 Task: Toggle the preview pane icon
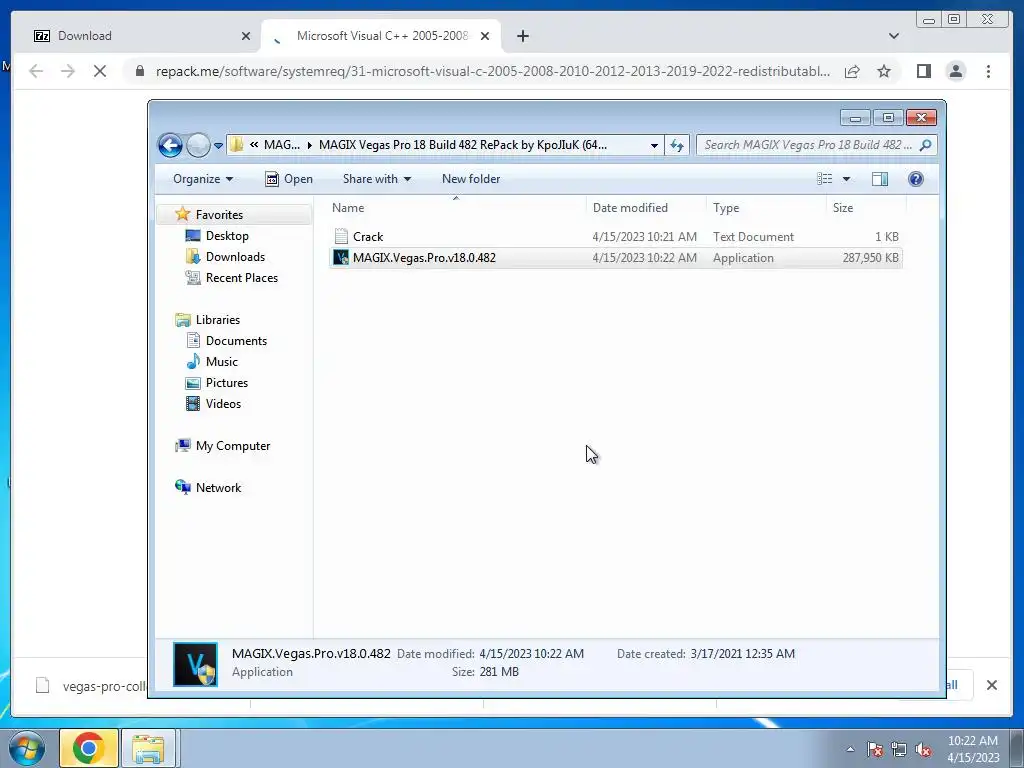[880, 179]
